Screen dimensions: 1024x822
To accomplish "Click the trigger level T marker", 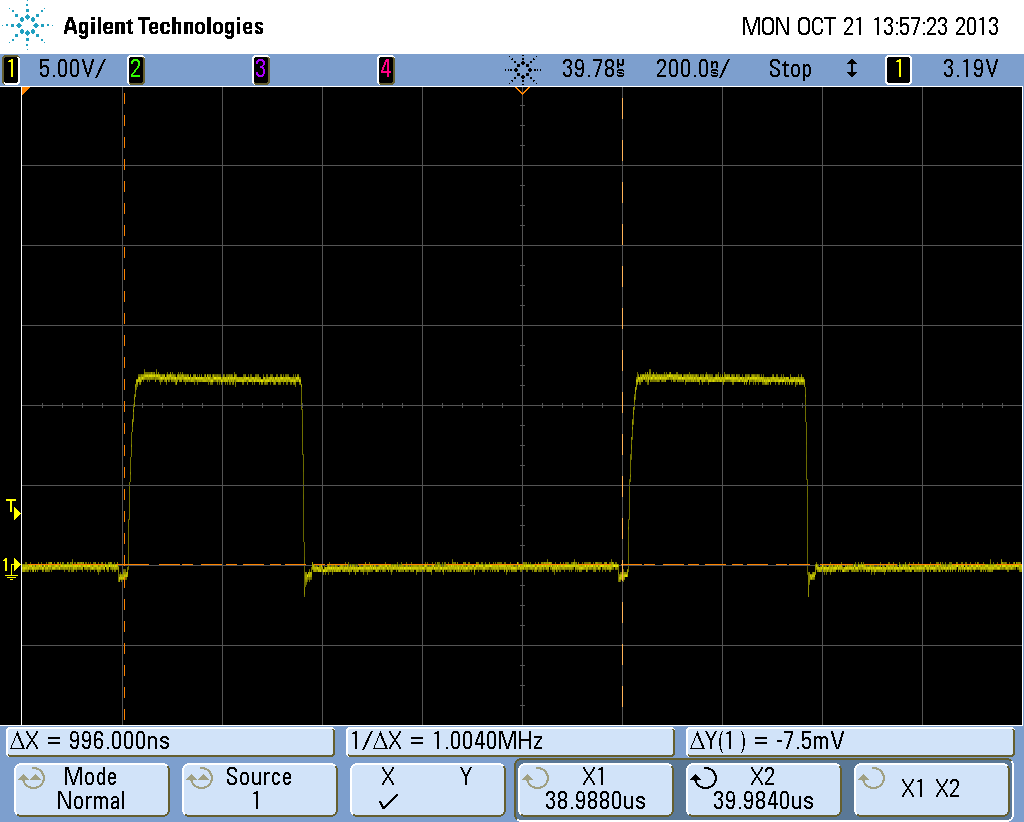I will tap(13, 509).
